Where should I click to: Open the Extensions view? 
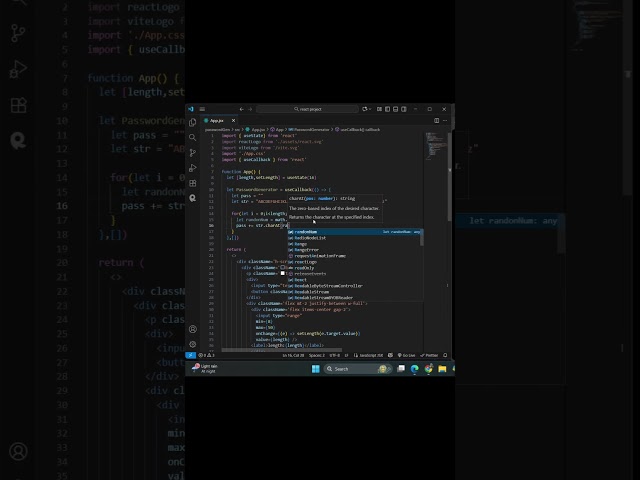coord(193,183)
